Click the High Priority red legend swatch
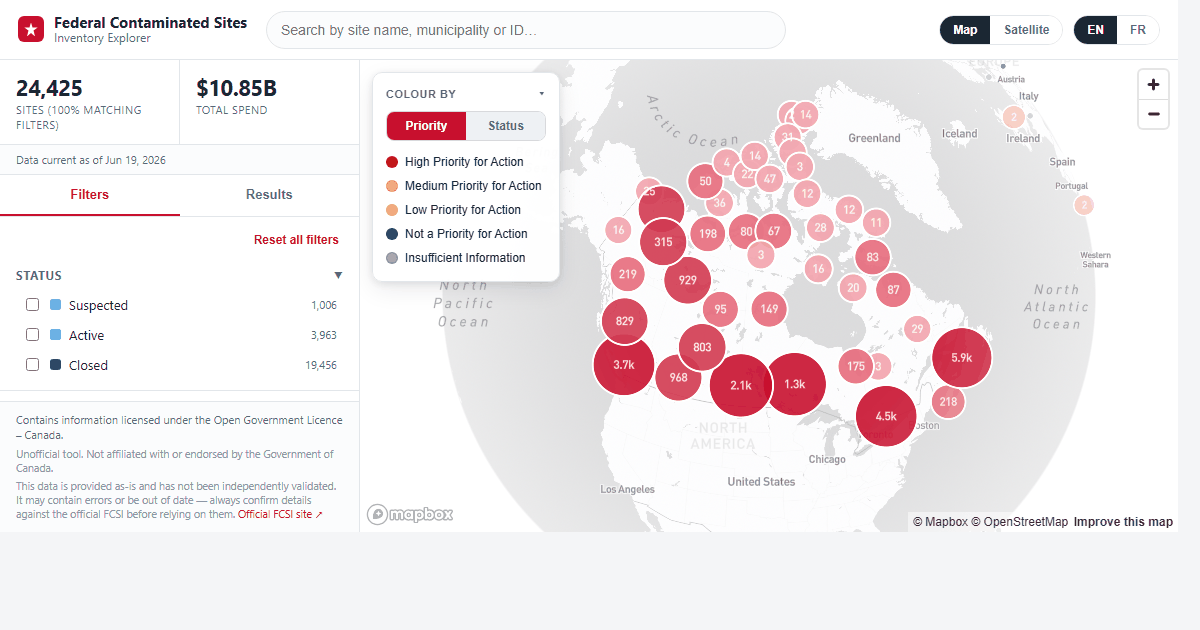This screenshot has height=630, width=1200. tap(392, 162)
